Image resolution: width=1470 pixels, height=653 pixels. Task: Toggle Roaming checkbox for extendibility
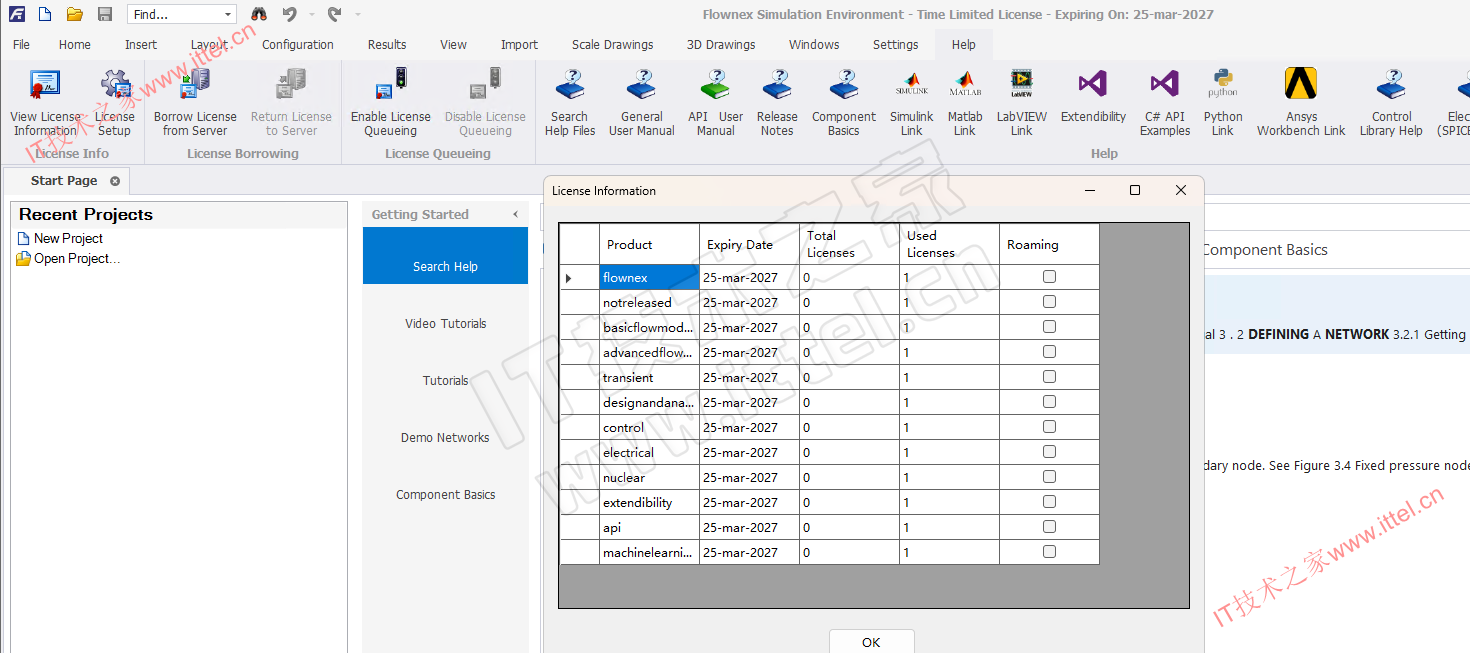(x=1049, y=502)
